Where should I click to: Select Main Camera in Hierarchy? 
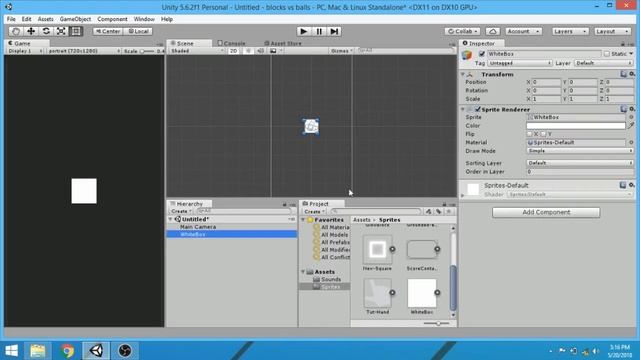tap(198, 227)
